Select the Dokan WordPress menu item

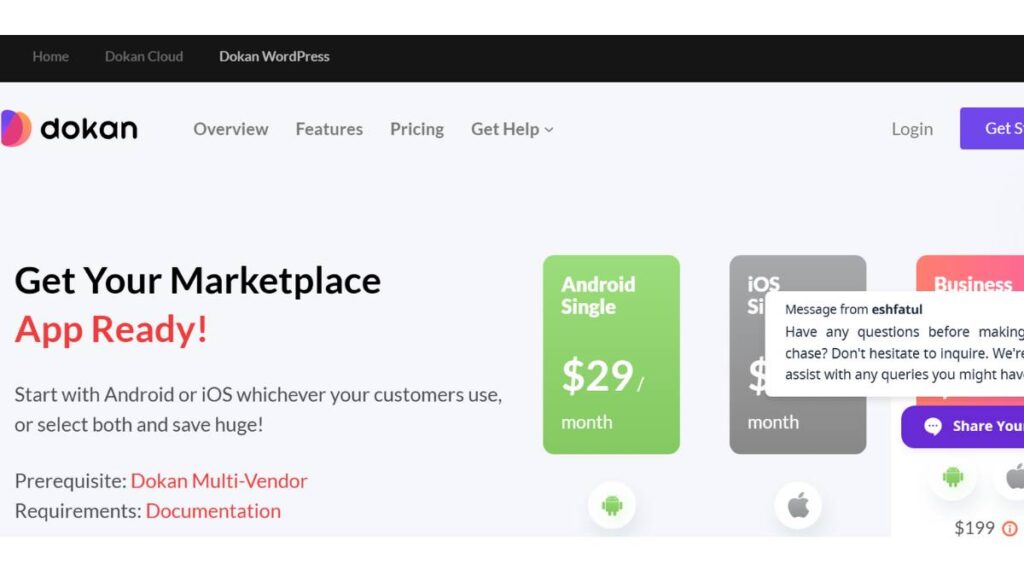pyautogui.click(x=273, y=56)
